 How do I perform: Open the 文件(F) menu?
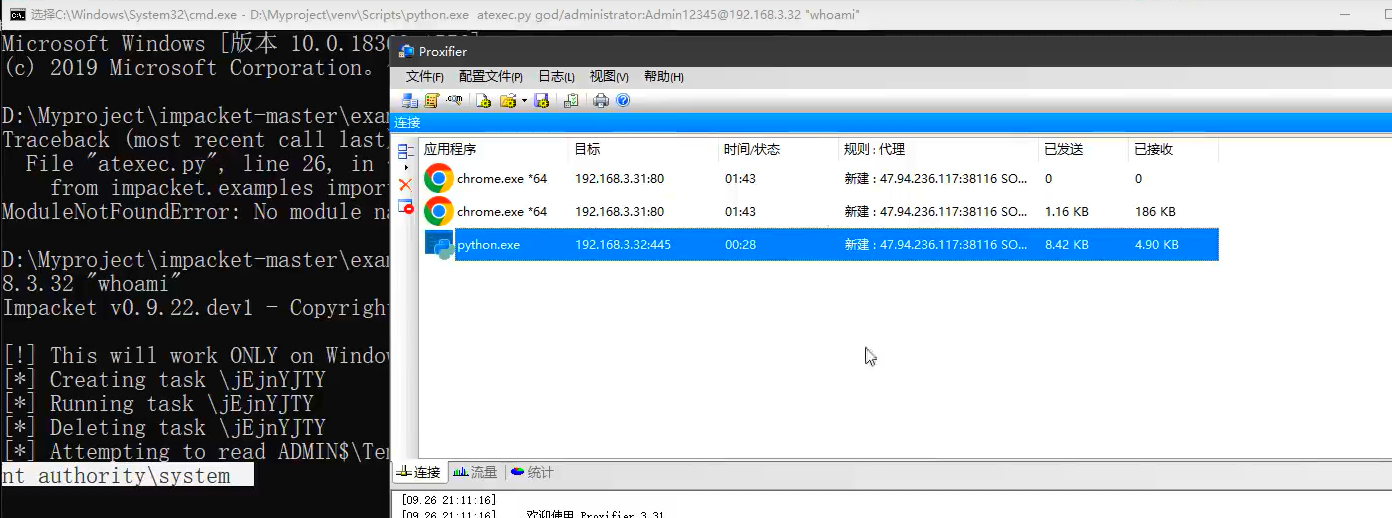coord(425,77)
